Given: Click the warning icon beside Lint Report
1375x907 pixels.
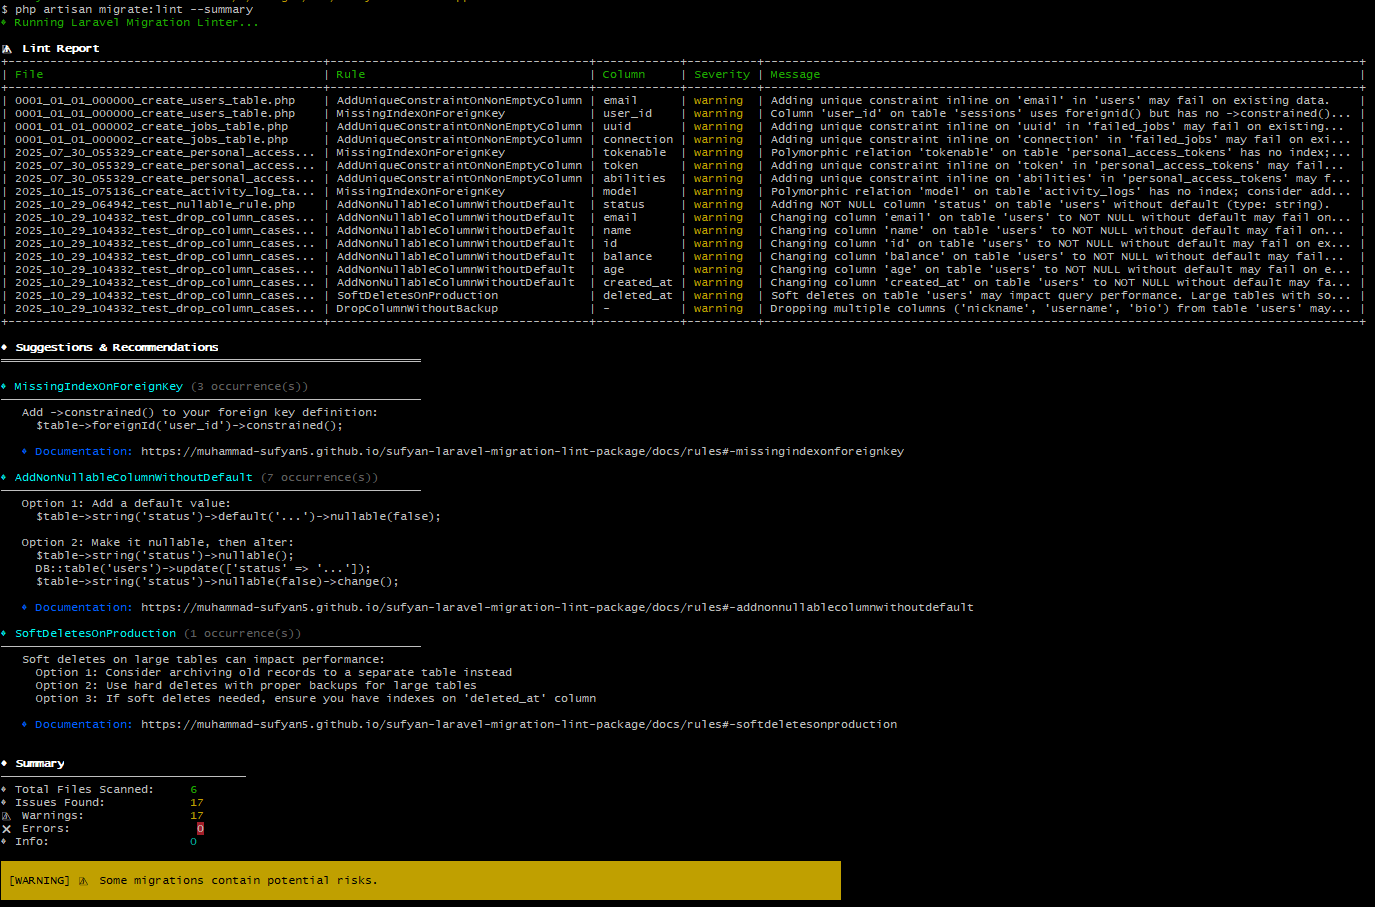Looking at the screenshot, I should pyautogui.click(x=7, y=48).
